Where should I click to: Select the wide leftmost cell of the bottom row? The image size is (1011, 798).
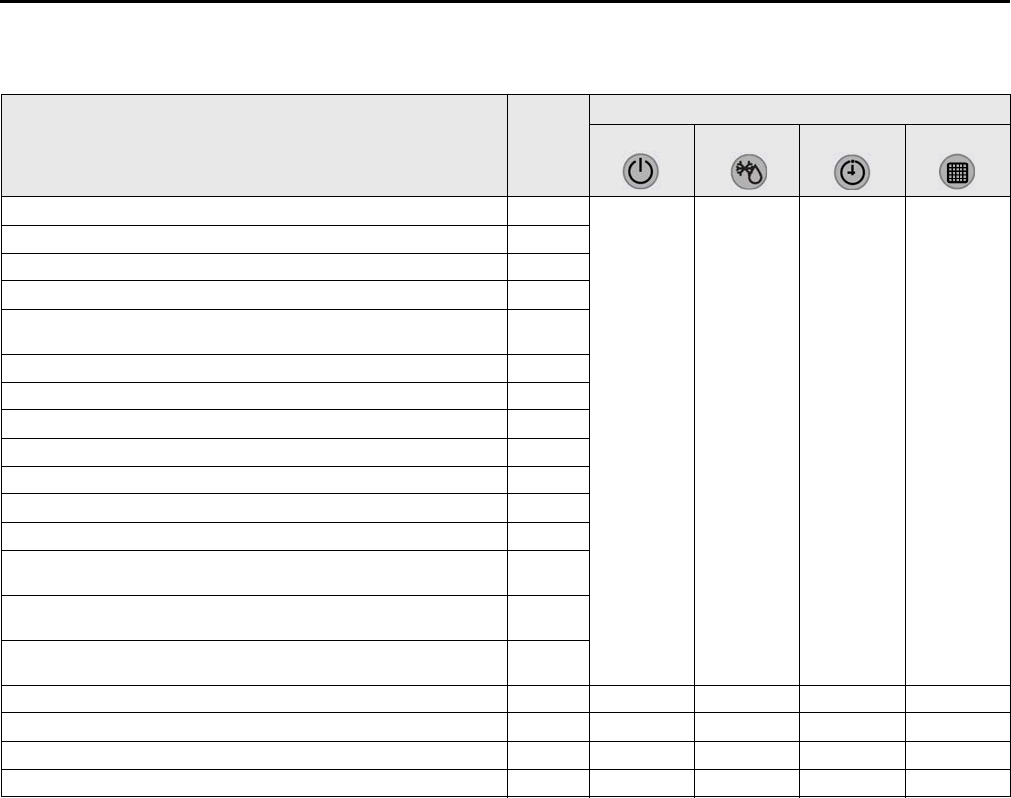[x=254, y=783]
